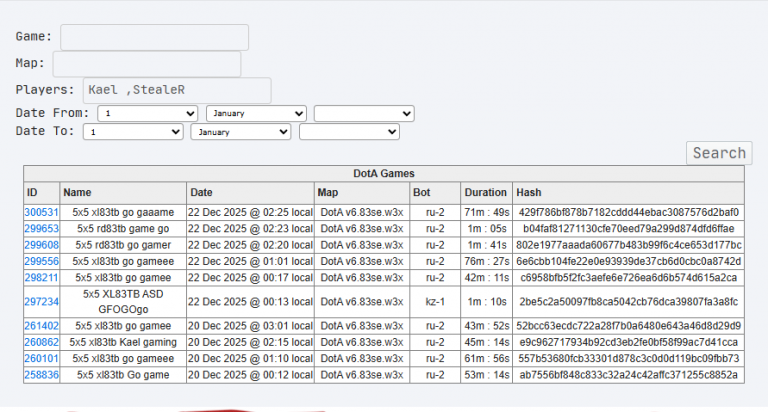
Task: Click duration '61m : 56s'
Action: point(487,359)
